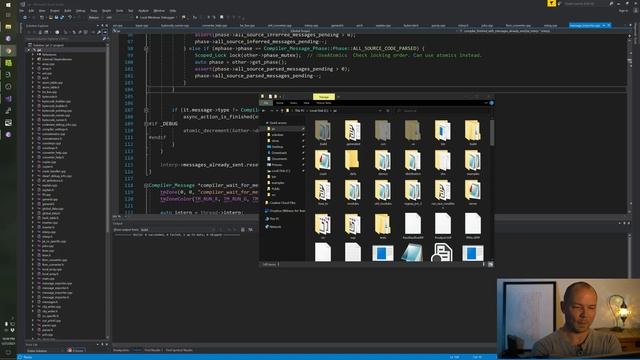Select the tests folder in File Explorer
Viewport: 640px width, 360px height.
pos(382,226)
